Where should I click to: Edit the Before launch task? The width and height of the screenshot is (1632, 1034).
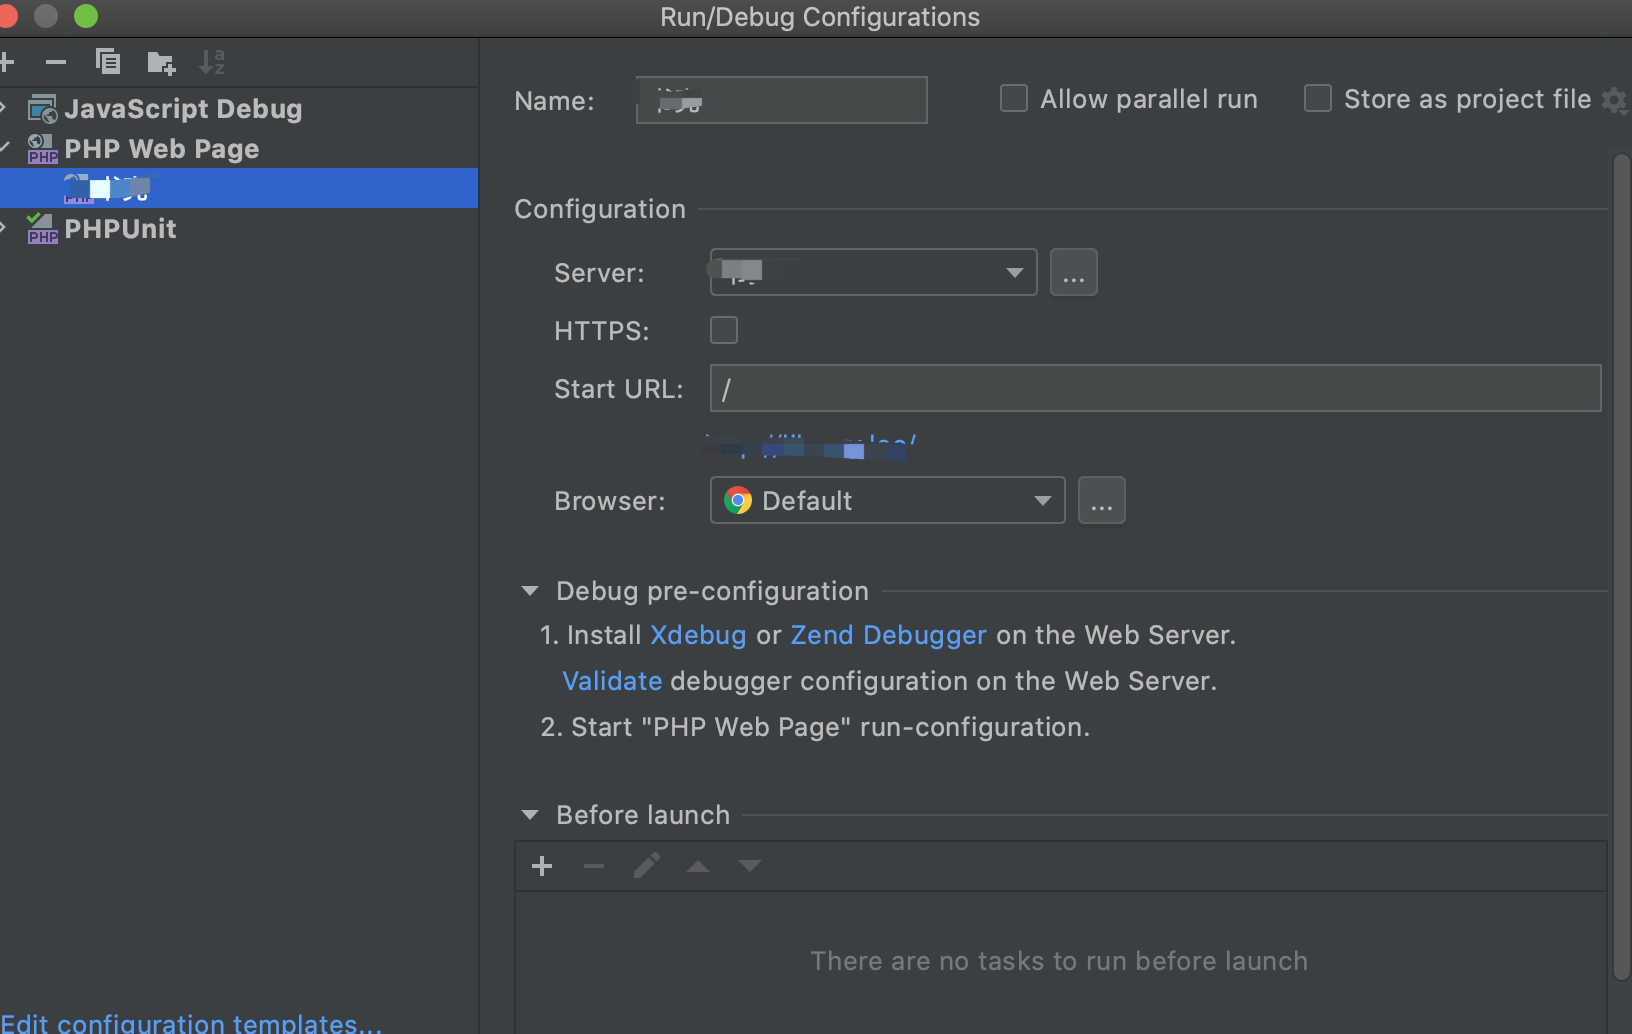click(x=647, y=866)
